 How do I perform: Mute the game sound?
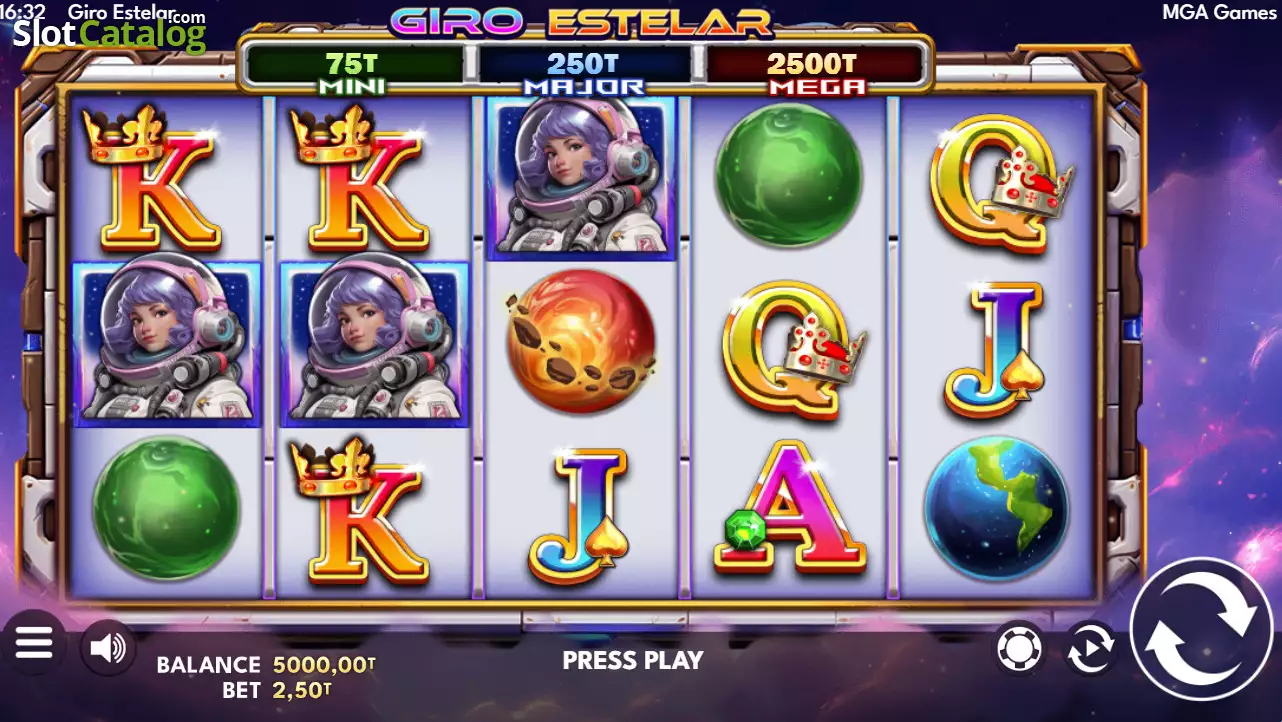click(x=107, y=648)
